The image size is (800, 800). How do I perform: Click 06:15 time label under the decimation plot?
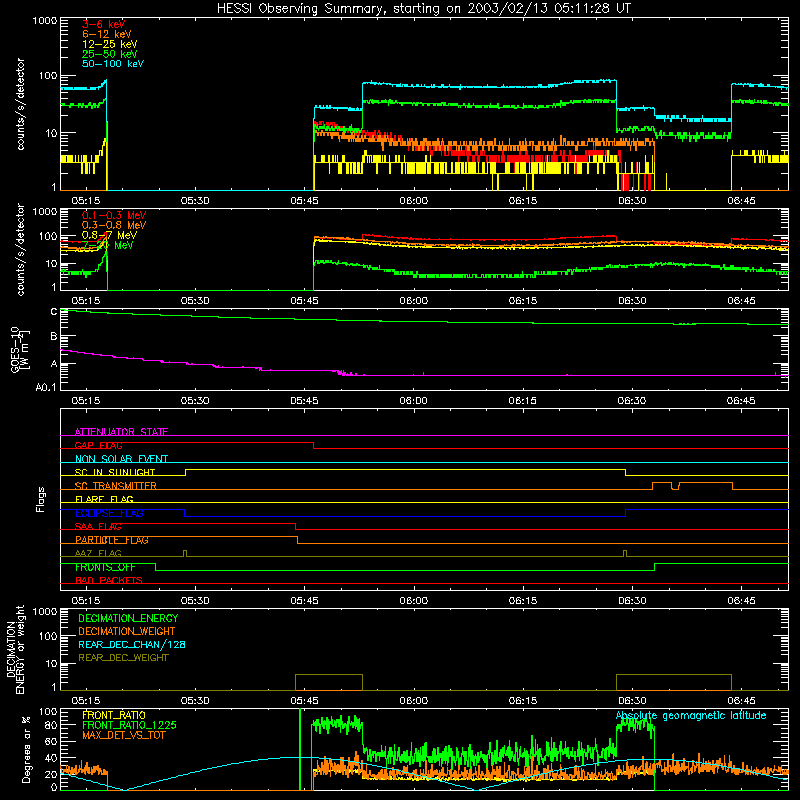coord(522,701)
